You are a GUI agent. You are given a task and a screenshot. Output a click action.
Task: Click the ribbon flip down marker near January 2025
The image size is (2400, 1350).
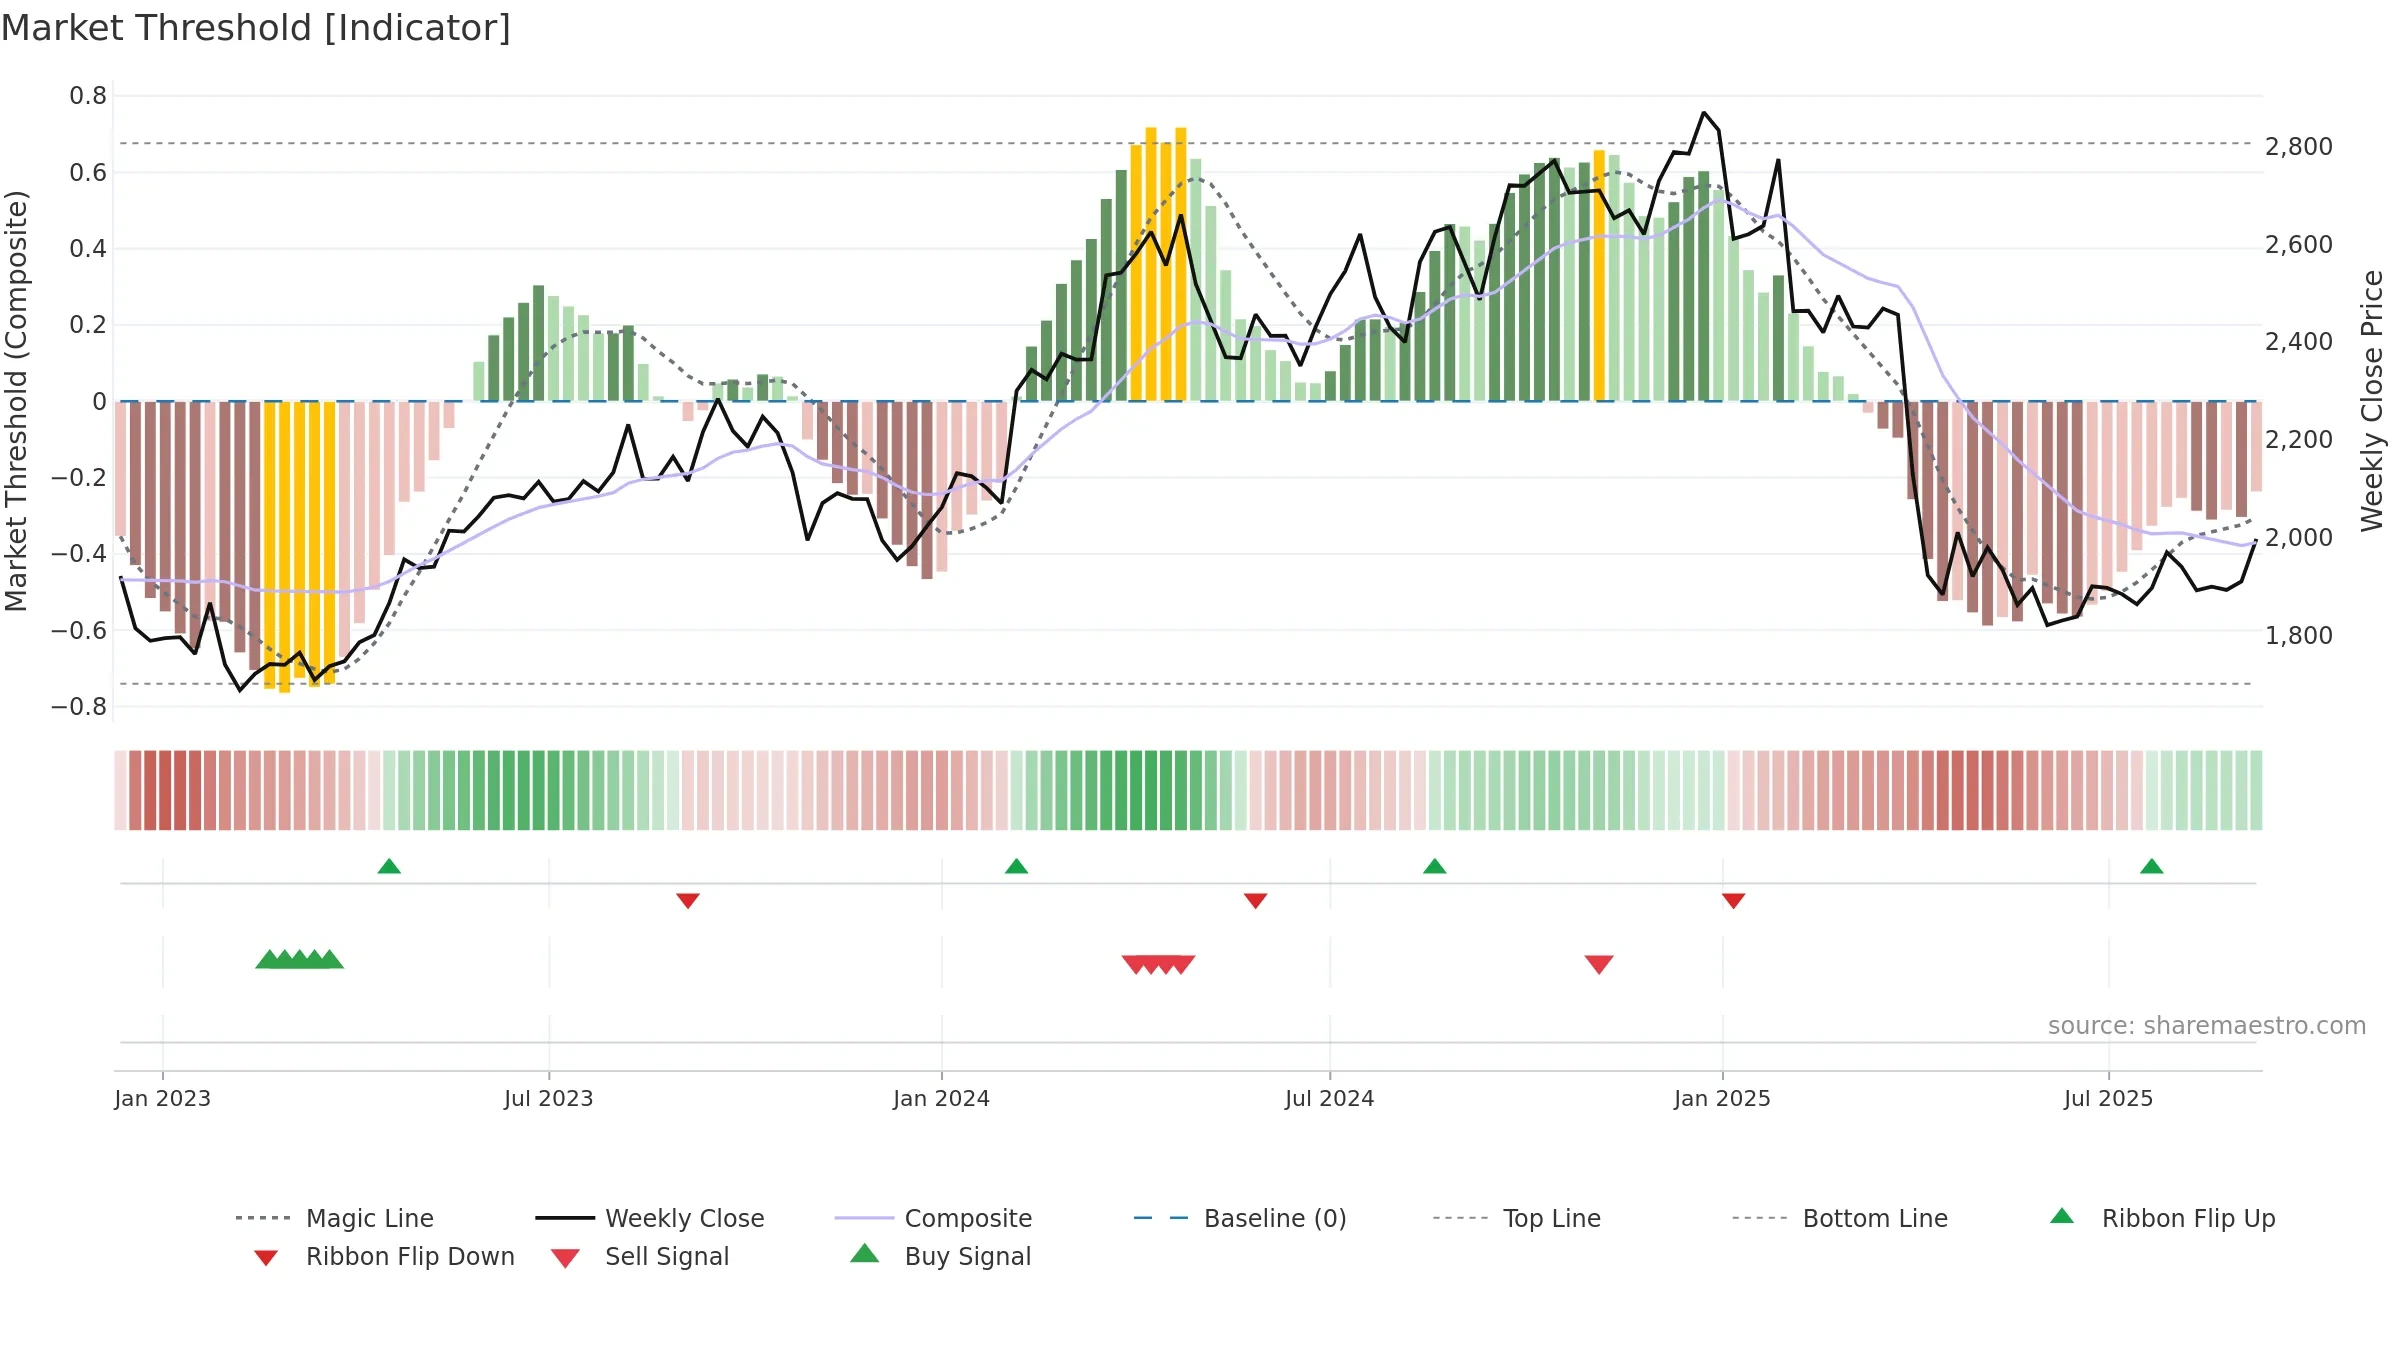click(x=1734, y=901)
